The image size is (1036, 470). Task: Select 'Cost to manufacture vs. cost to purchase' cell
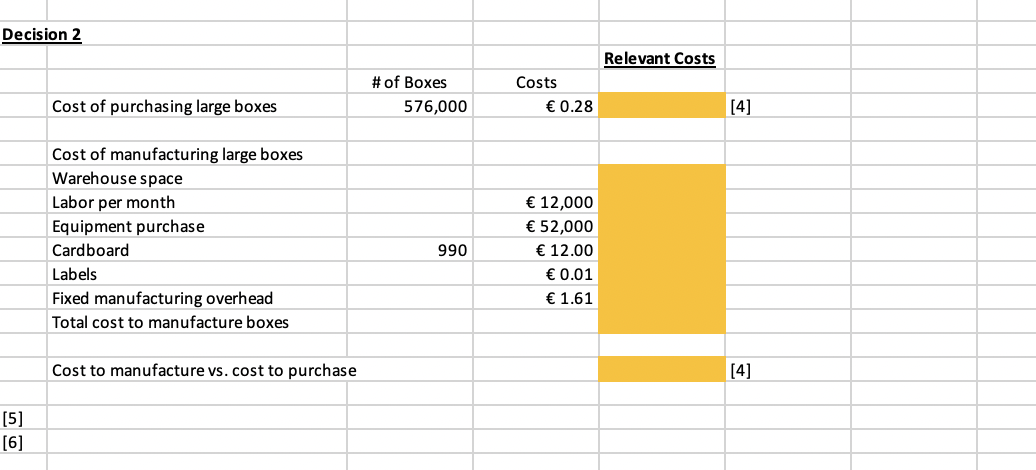pos(196,370)
